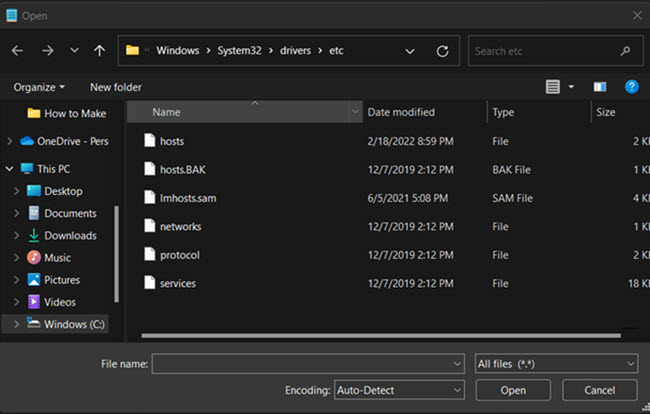
Task: Expand the This PC tree node
Action: click(x=11, y=169)
